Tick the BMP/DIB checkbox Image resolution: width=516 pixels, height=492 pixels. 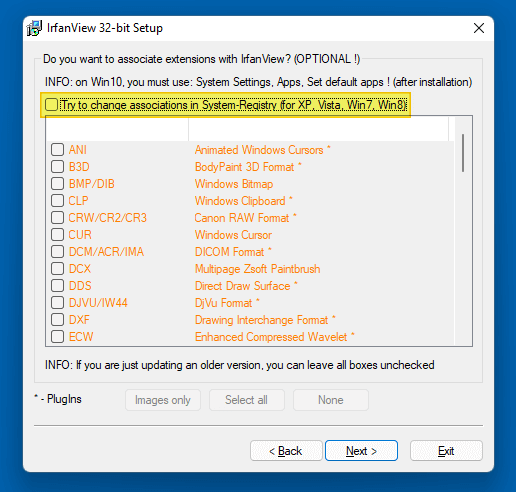(57, 184)
